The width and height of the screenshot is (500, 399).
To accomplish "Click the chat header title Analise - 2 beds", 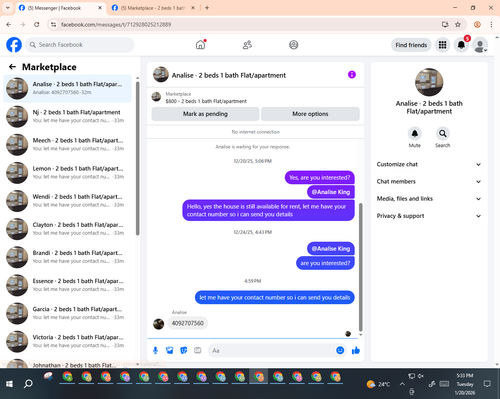I will (229, 75).
